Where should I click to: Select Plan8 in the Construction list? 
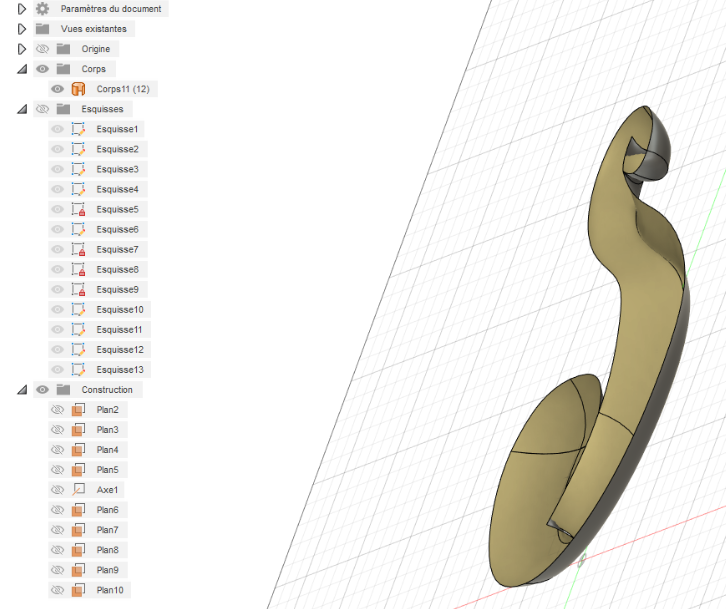[x=107, y=550]
